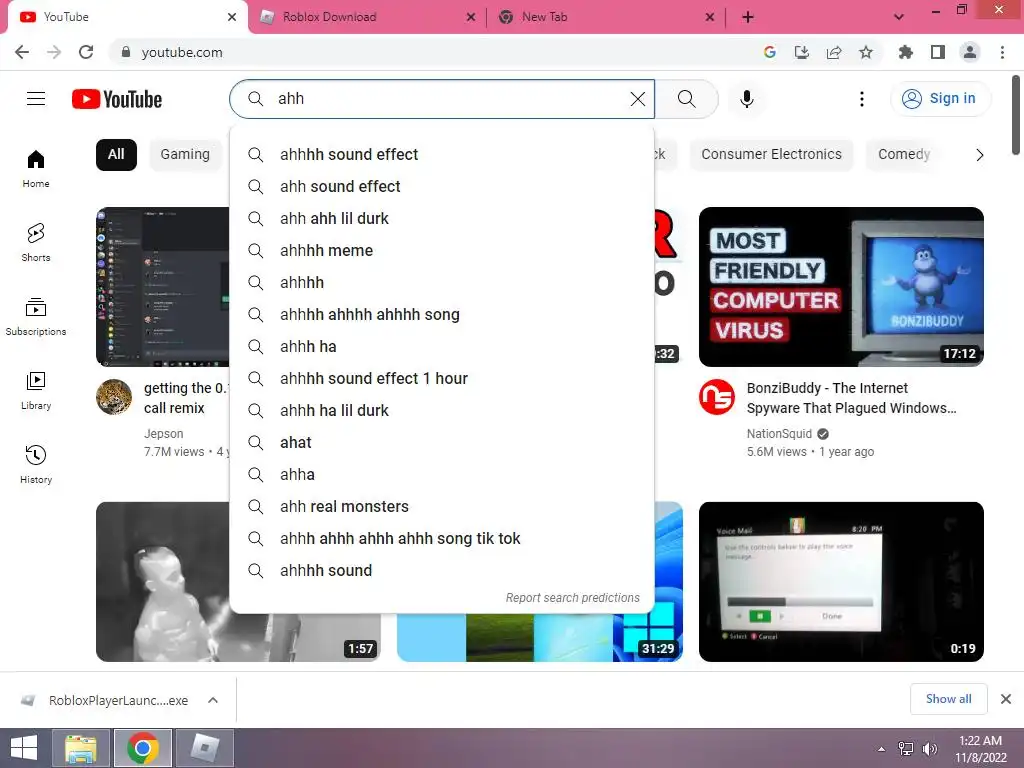The width and height of the screenshot is (1024, 768).
Task: Choose suggestion 'ahh real monsters'
Action: click(442, 507)
